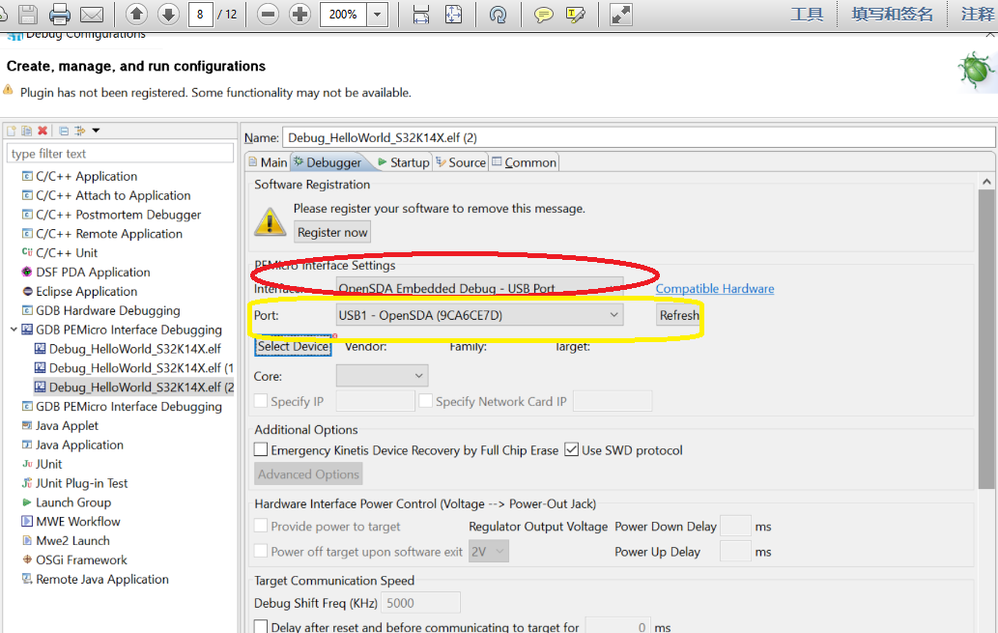Viewport: 998px width, 633px height.
Task: Open the Port dropdown showing USB1 - OpenSDA
Action: click(480, 315)
